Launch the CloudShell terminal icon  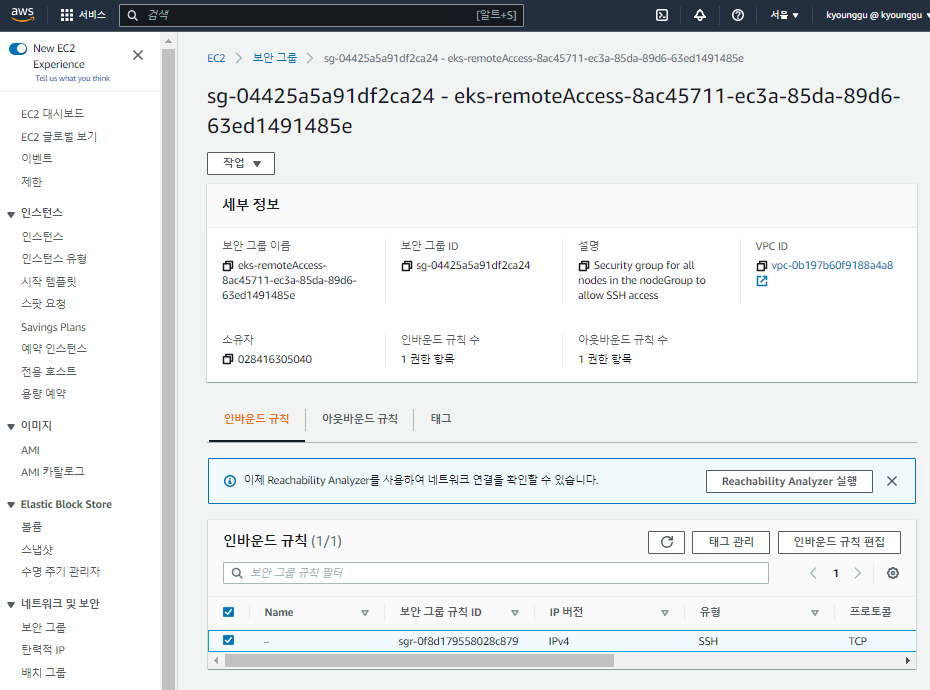click(x=662, y=15)
